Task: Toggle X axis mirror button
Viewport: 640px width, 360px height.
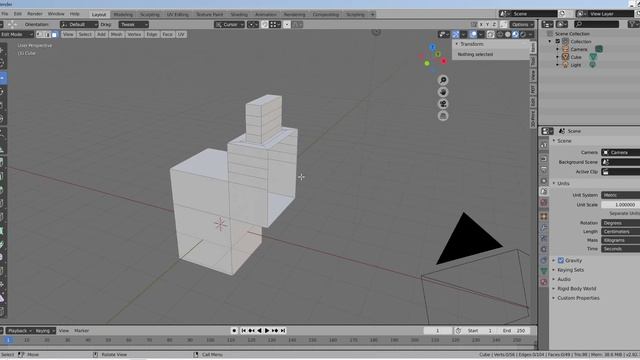Action: [481, 24]
